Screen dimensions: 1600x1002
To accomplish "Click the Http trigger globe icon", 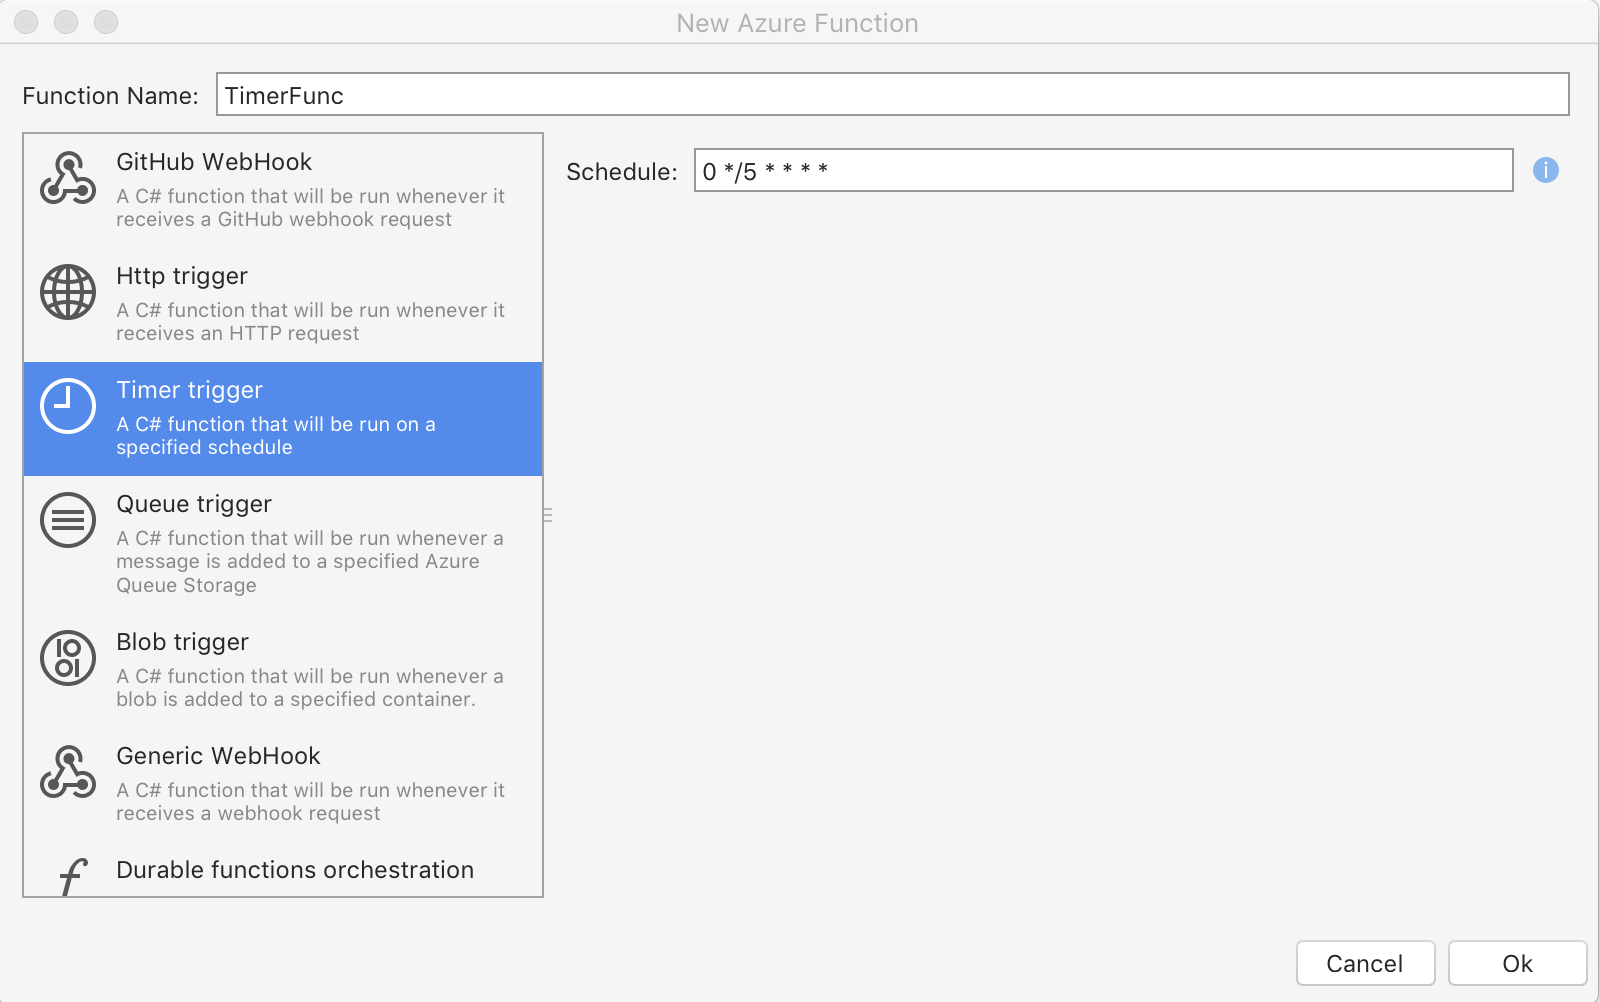I will tap(68, 292).
